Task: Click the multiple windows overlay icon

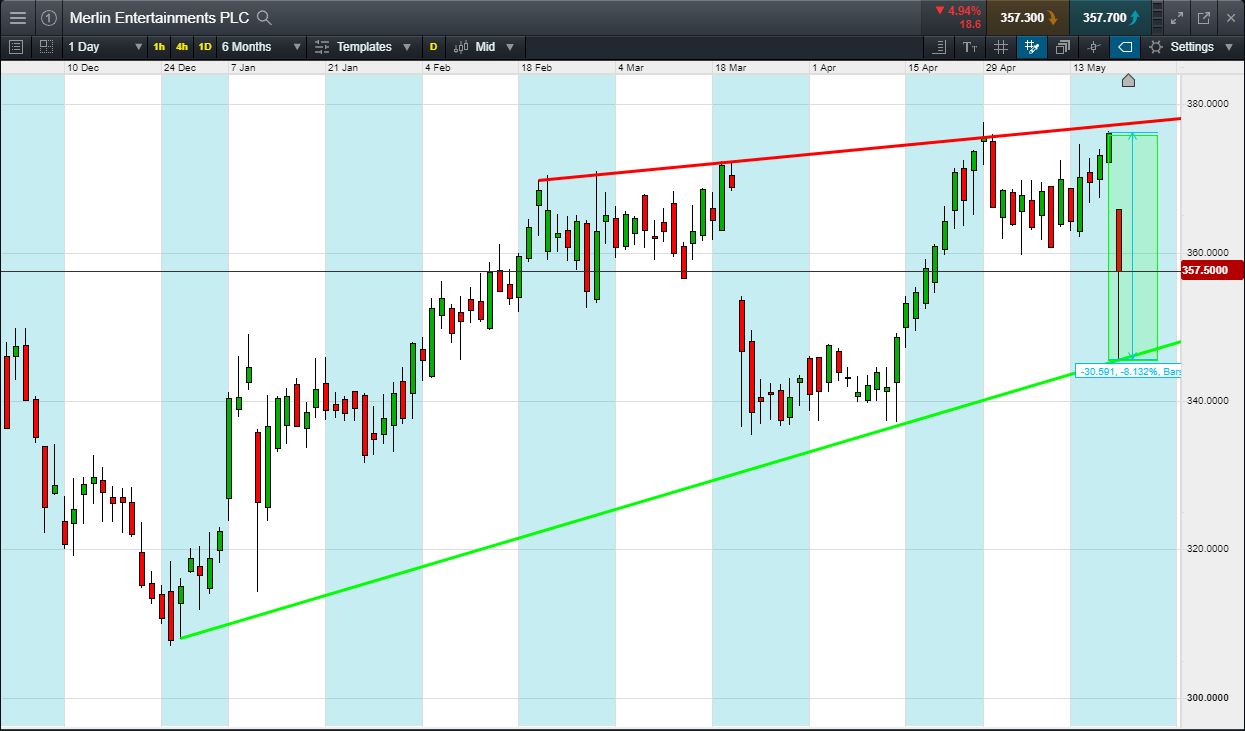Action: [1062, 46]
